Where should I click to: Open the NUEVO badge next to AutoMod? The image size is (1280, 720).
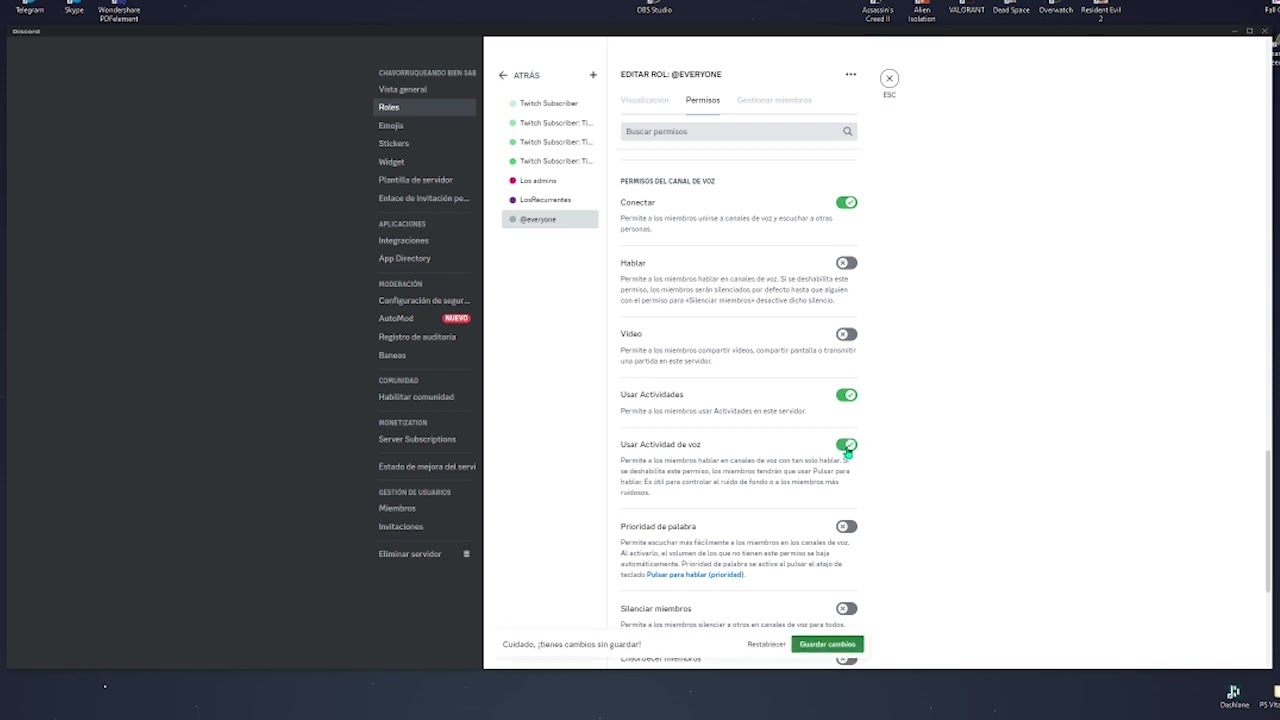(456, 318)
